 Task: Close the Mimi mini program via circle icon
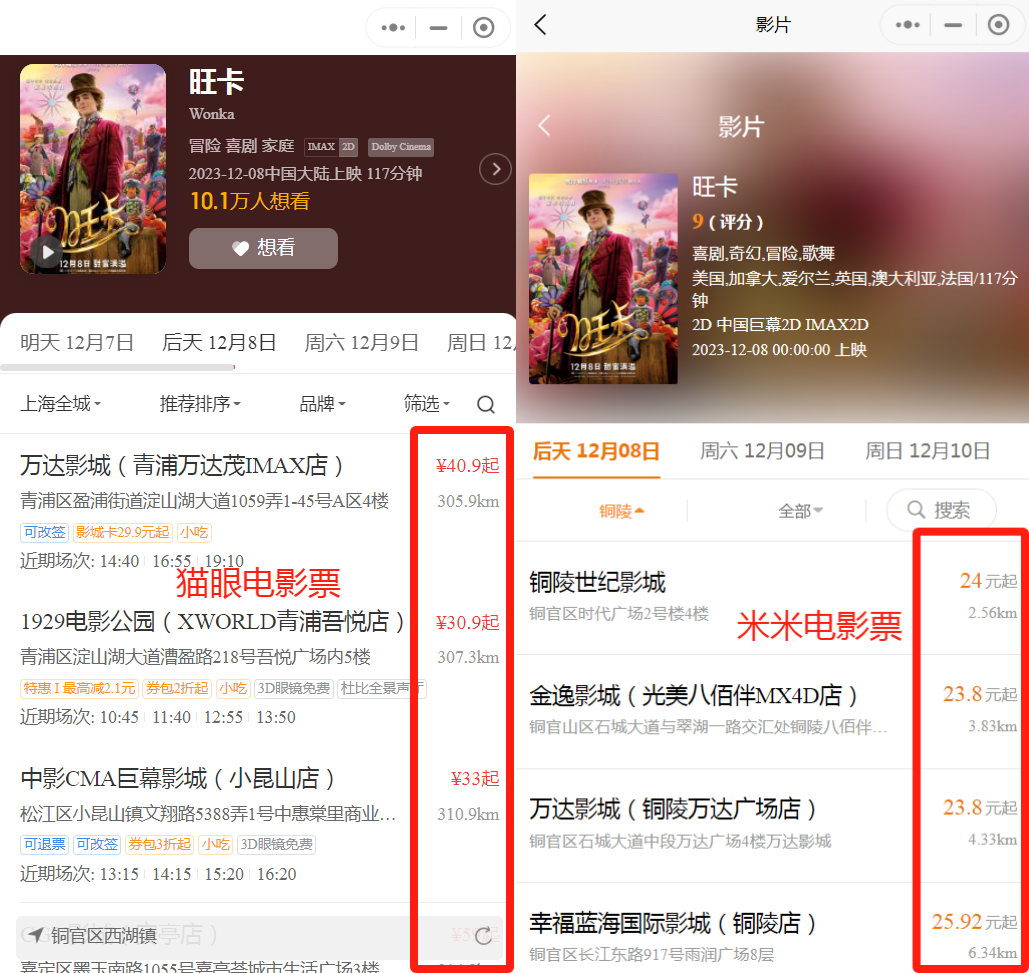(x=998, y=25)
